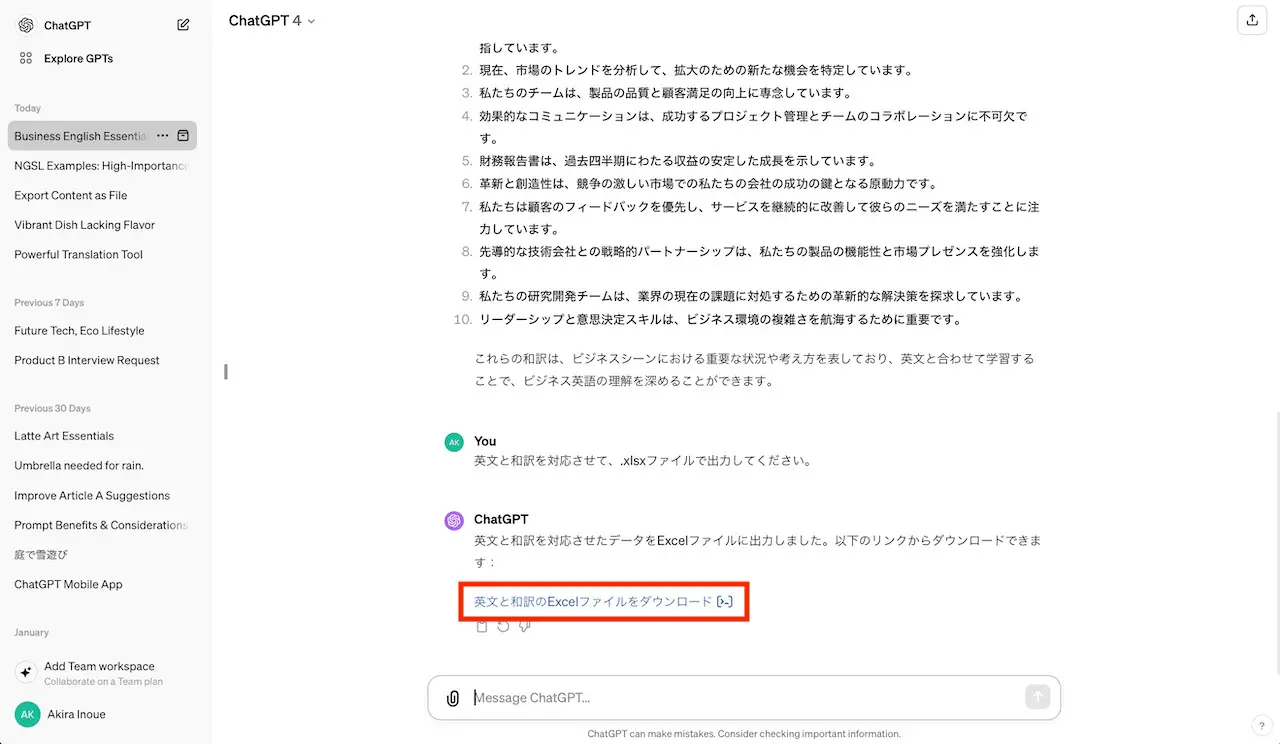Click the ChatGPT logo in sidebar
Image resolution: width=1280 pixels, height=744 pixels.
[26, 25]
